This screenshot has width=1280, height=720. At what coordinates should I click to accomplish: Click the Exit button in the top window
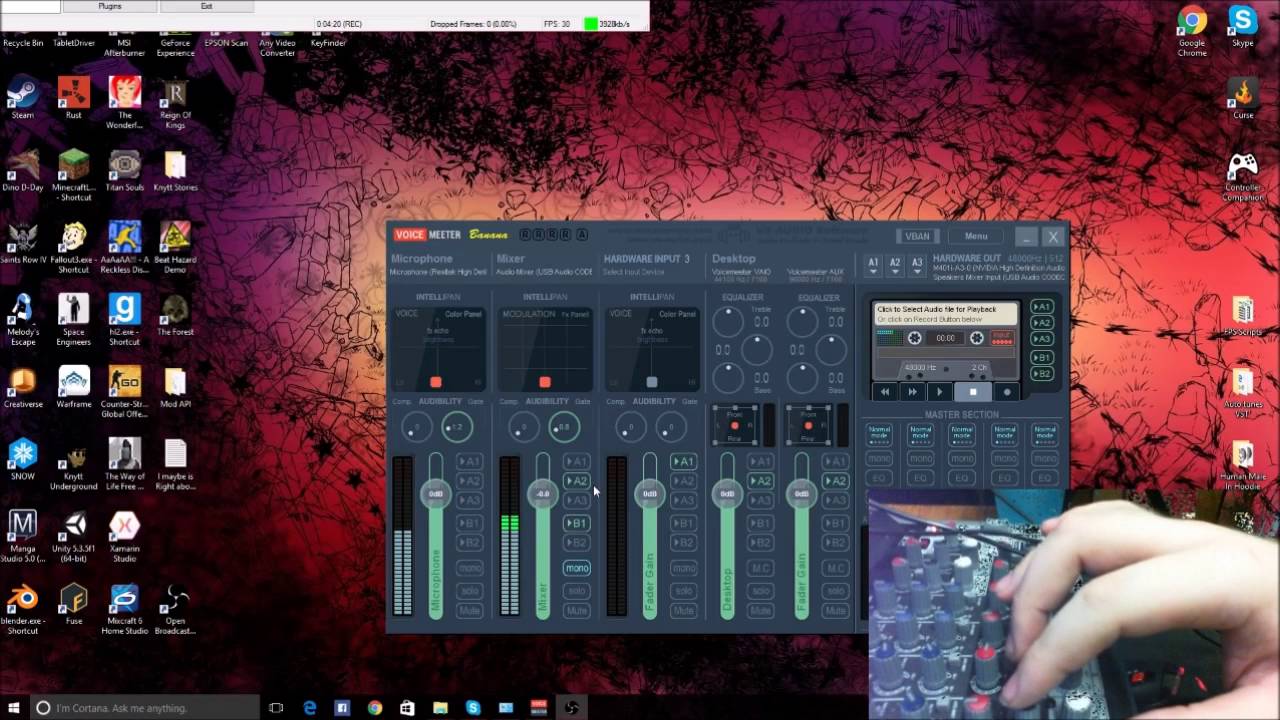click(x=206, y=6)
